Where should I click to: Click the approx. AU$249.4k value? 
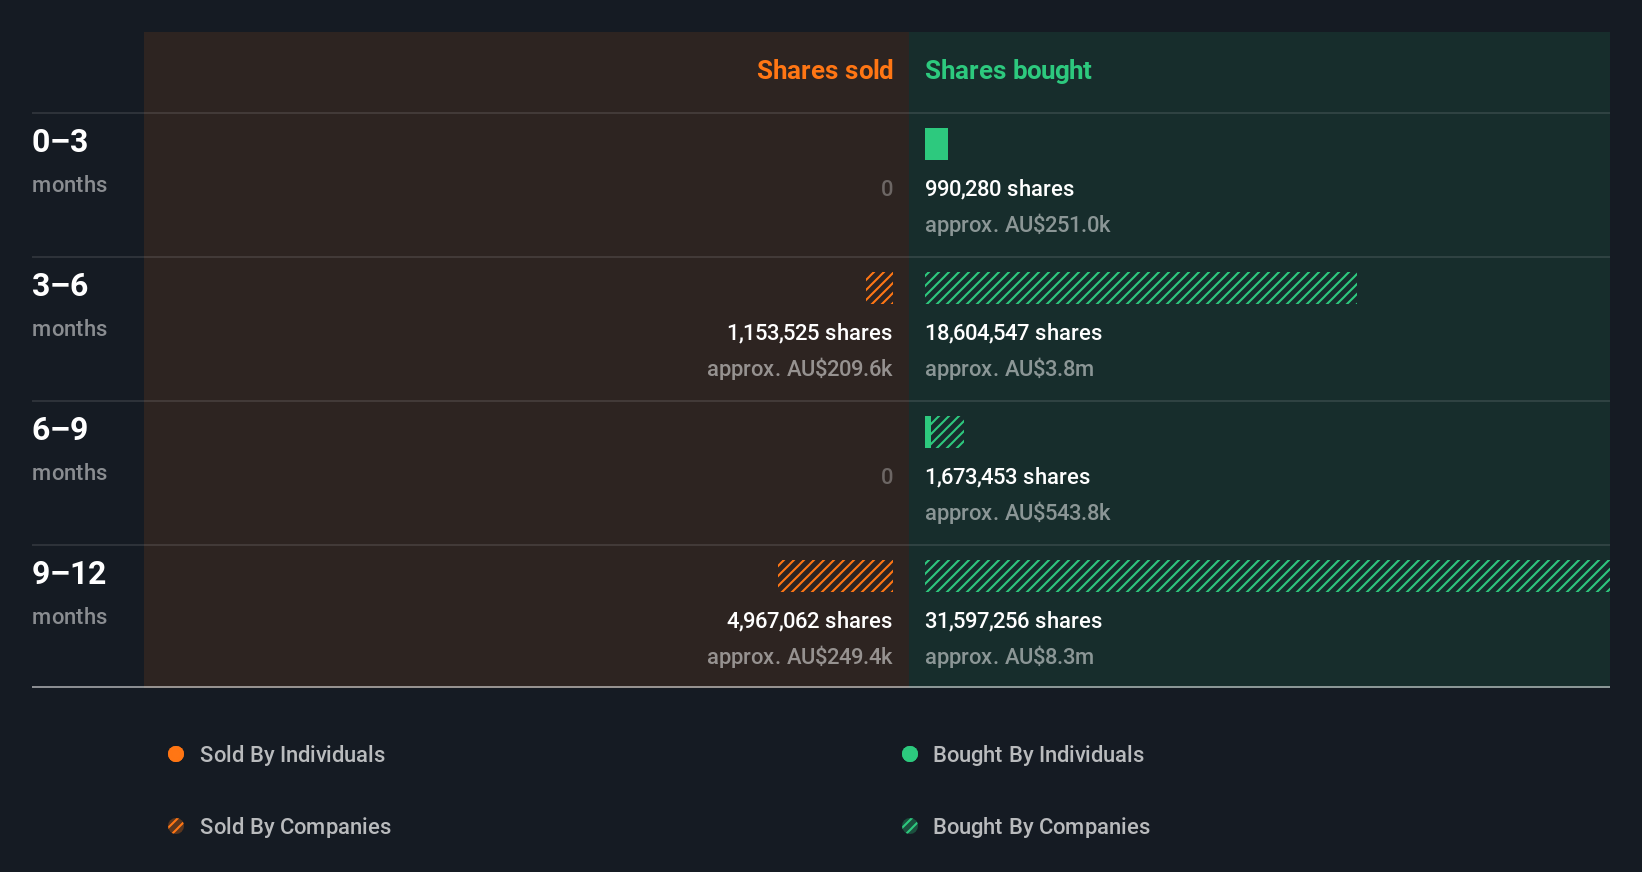[x=799, y=656]
